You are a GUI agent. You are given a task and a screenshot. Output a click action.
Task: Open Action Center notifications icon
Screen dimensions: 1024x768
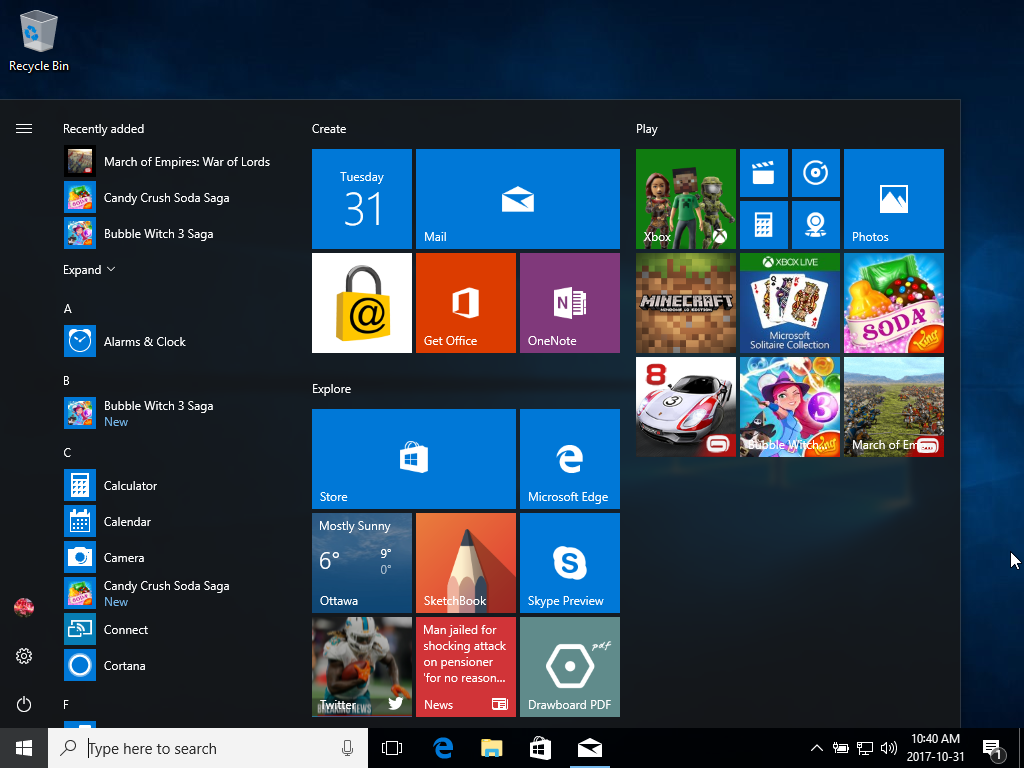993,750
